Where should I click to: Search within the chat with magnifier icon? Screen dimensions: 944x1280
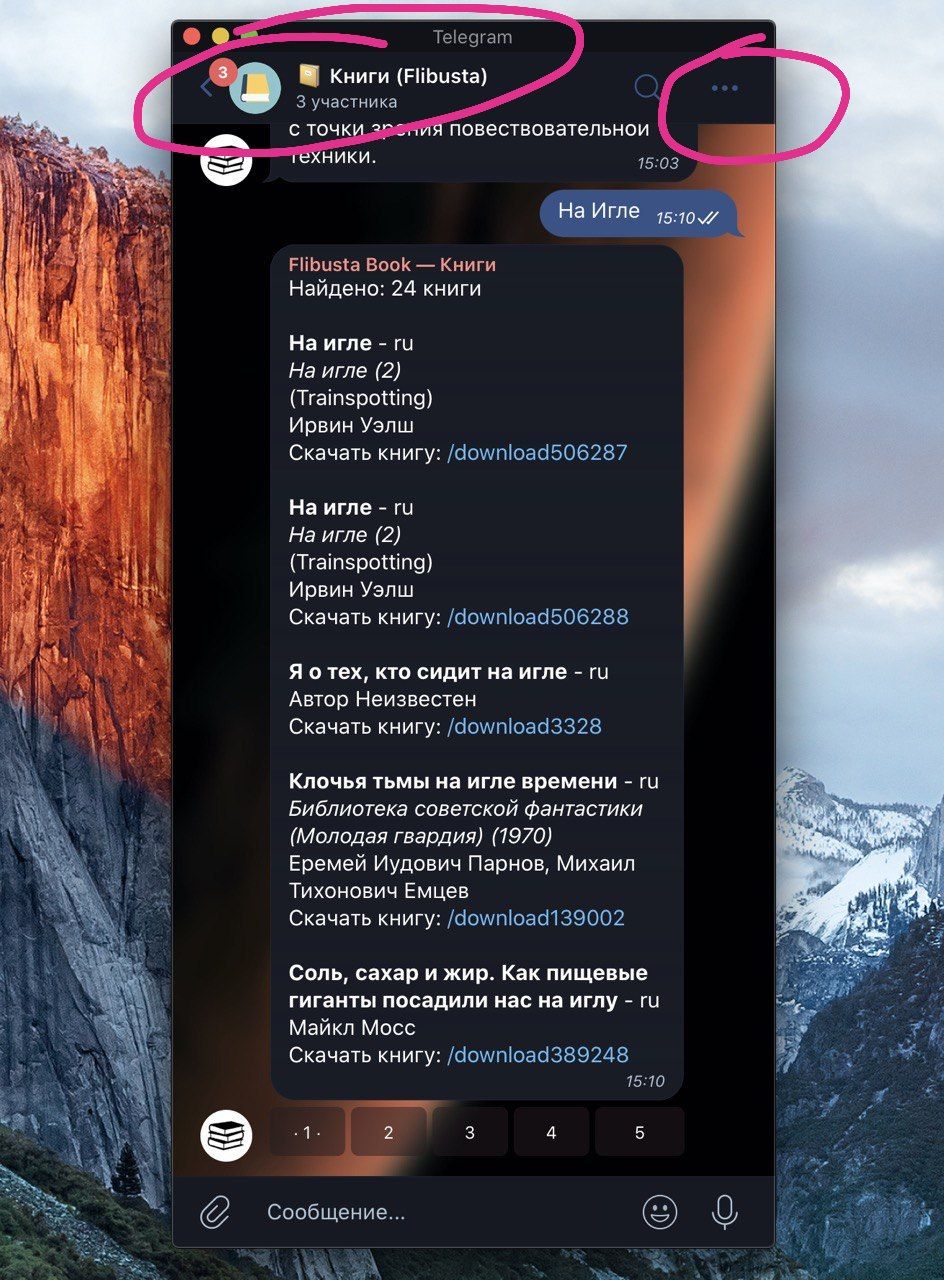(x=648, y=88)
